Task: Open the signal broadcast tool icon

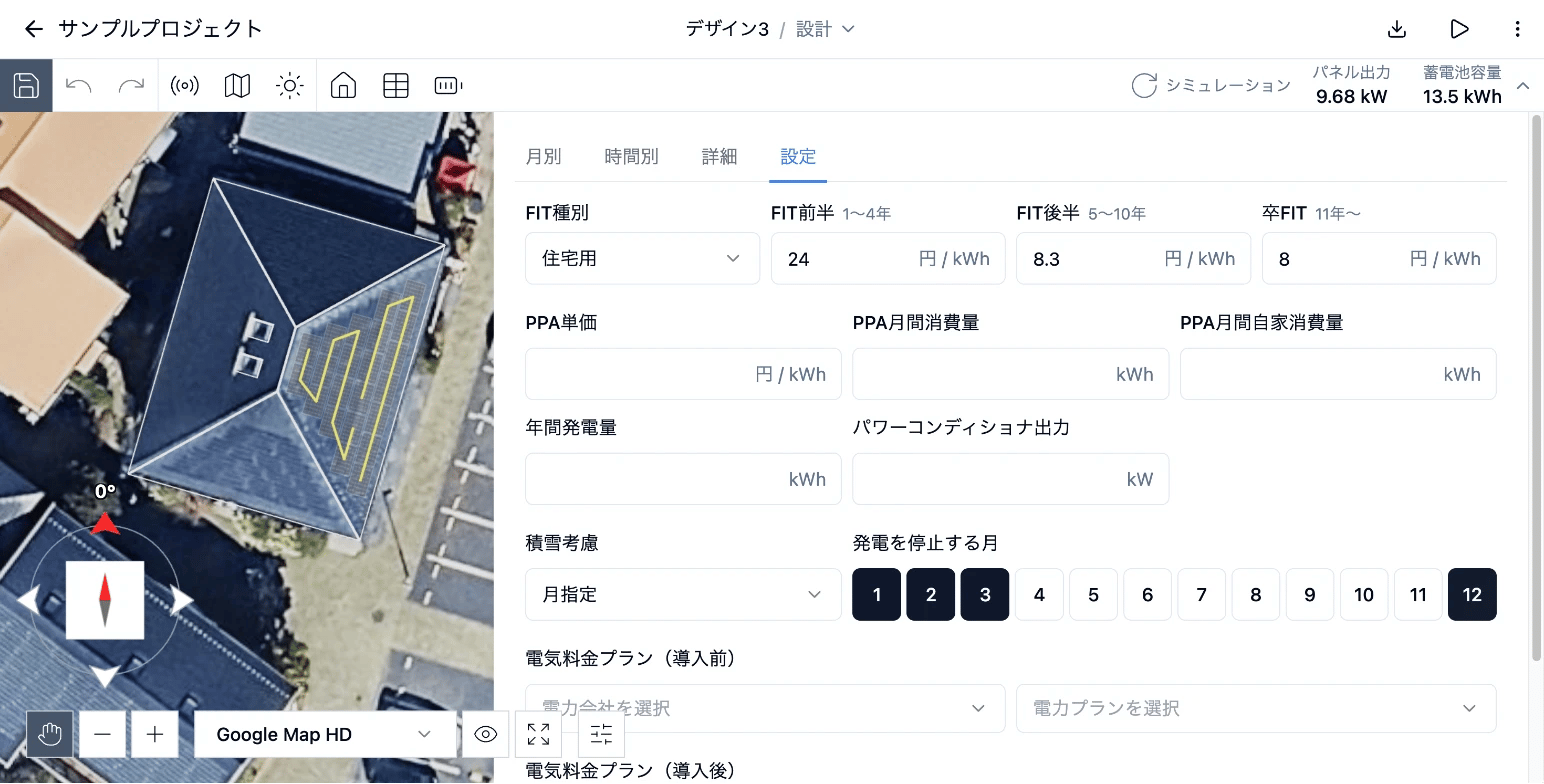Action: point(184,85)
